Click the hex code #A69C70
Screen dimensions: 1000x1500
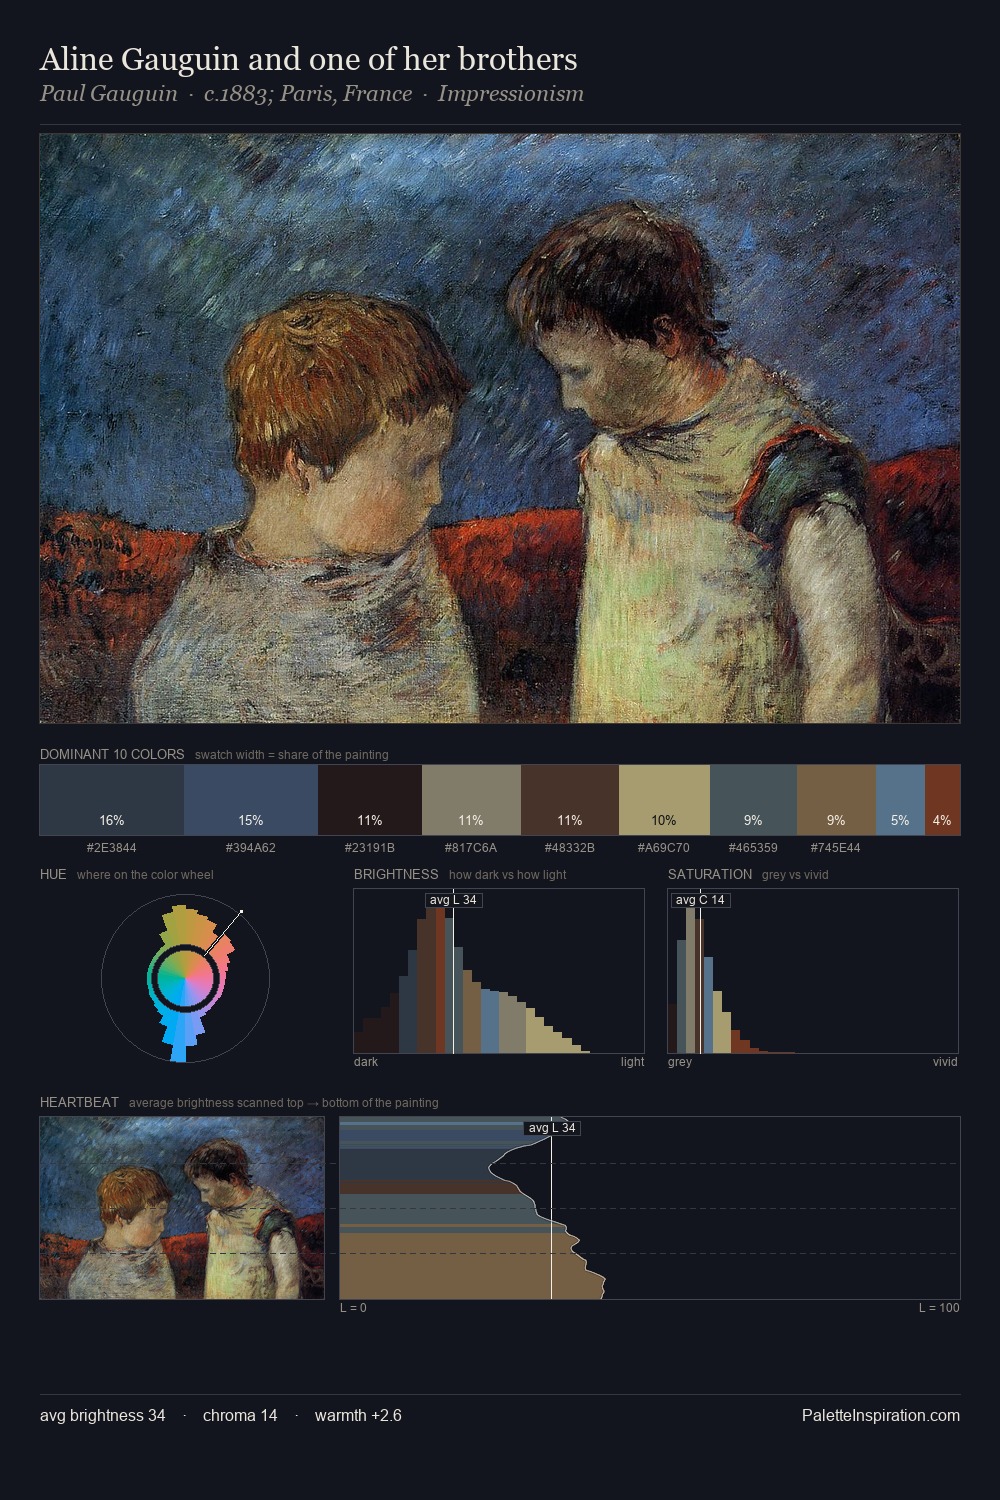pos(664,848)
